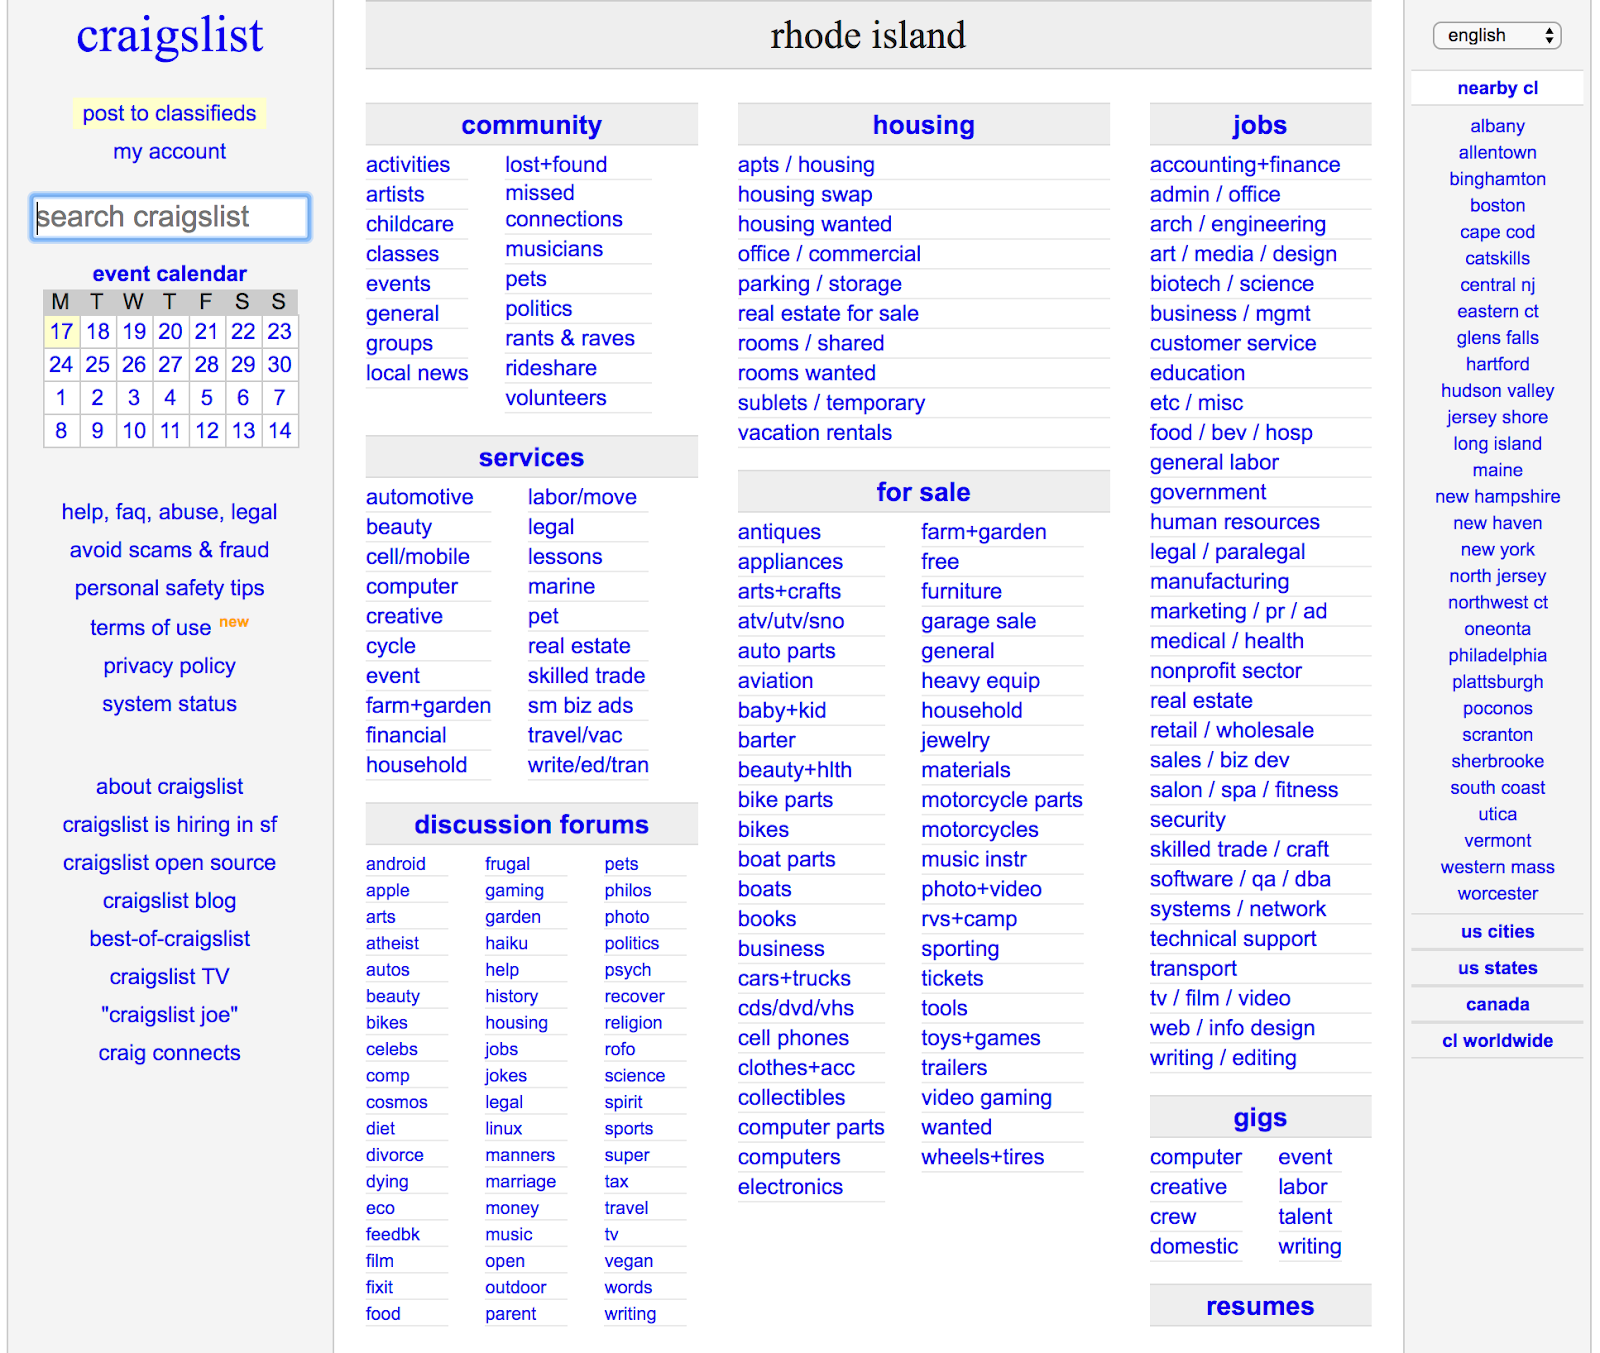1600x1353 pixels.
Task: Open antiques for sale
Action: pyautogui.click(x=780, y=532)
